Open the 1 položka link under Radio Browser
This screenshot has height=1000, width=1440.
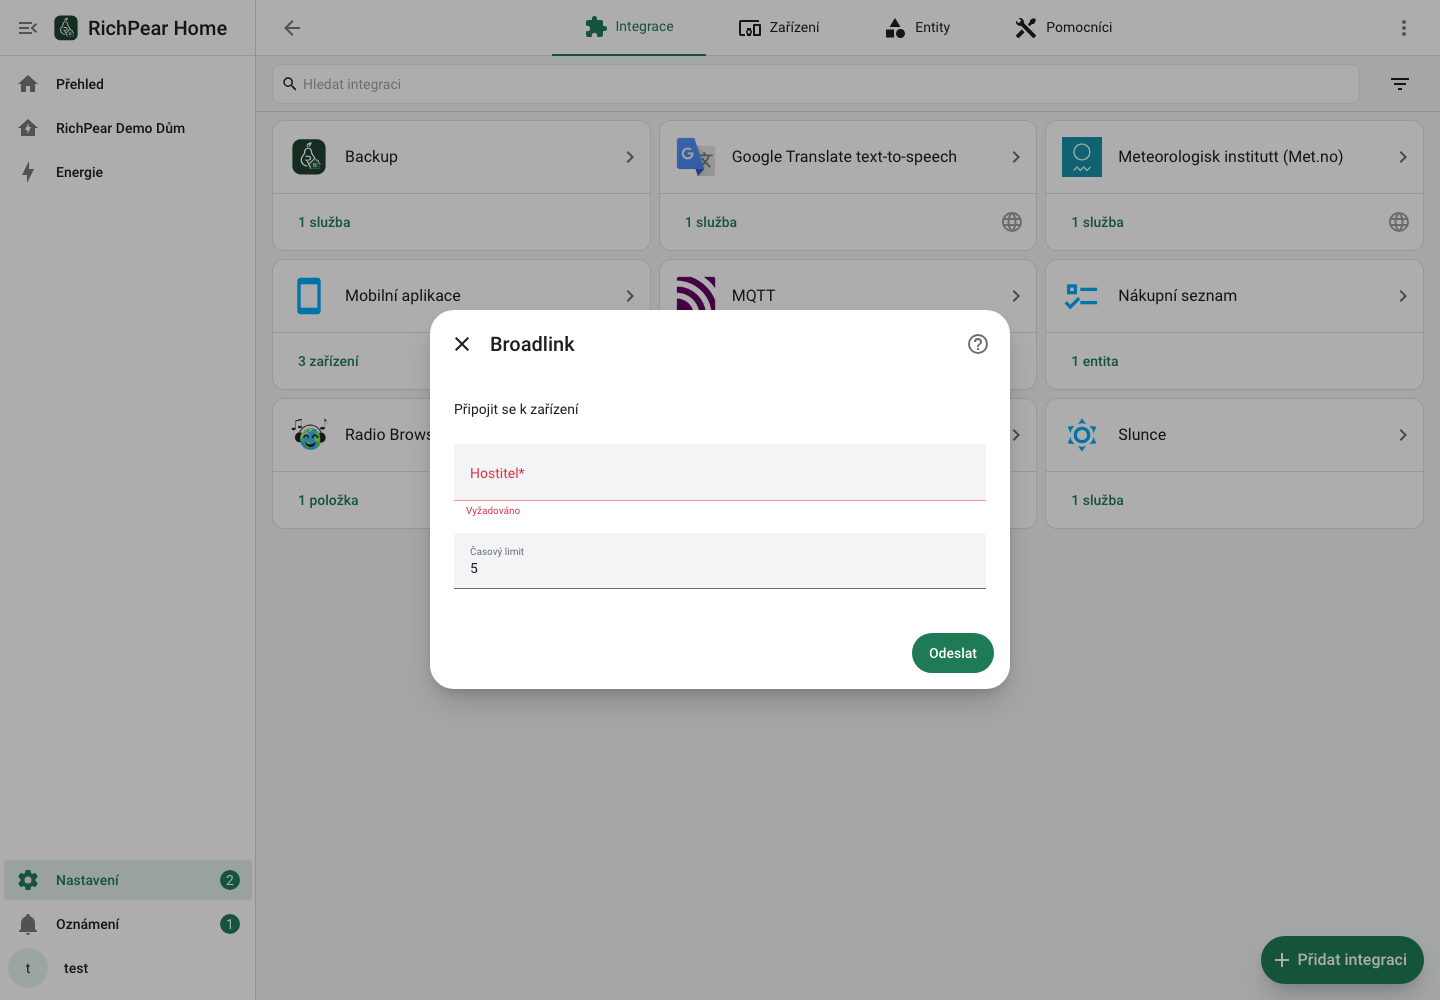click(x=328, y=500)
